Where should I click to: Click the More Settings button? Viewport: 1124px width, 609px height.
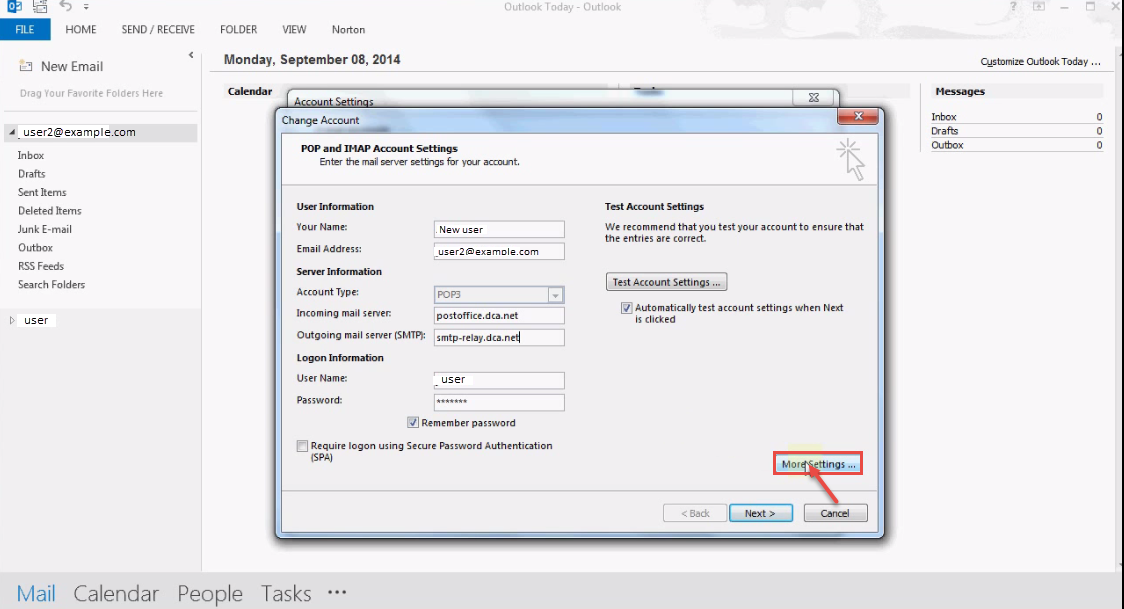tap(818, 464)
